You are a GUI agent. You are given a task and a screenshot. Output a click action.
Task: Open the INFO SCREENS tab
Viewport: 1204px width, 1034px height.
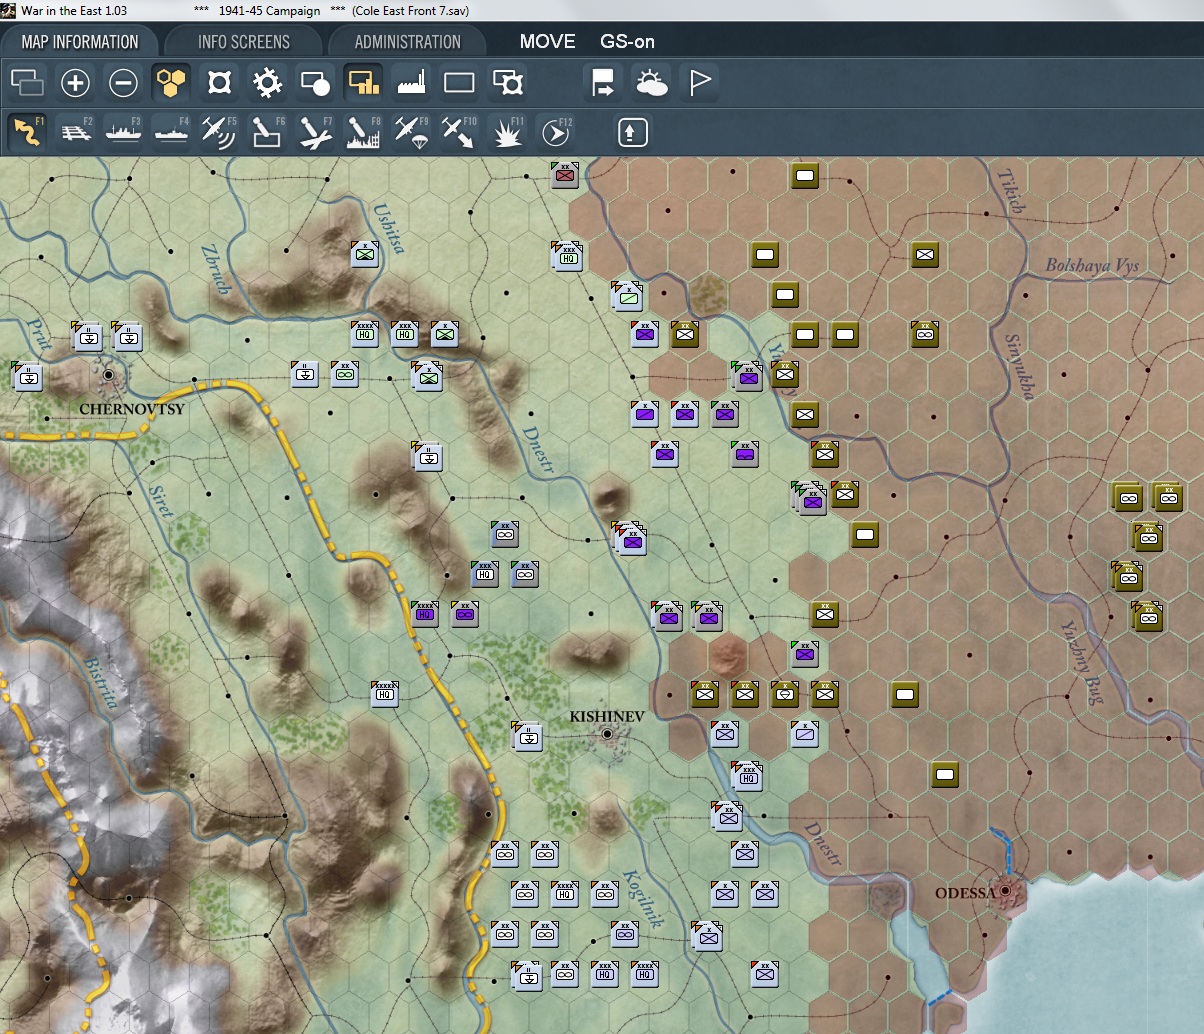point(244,42)
